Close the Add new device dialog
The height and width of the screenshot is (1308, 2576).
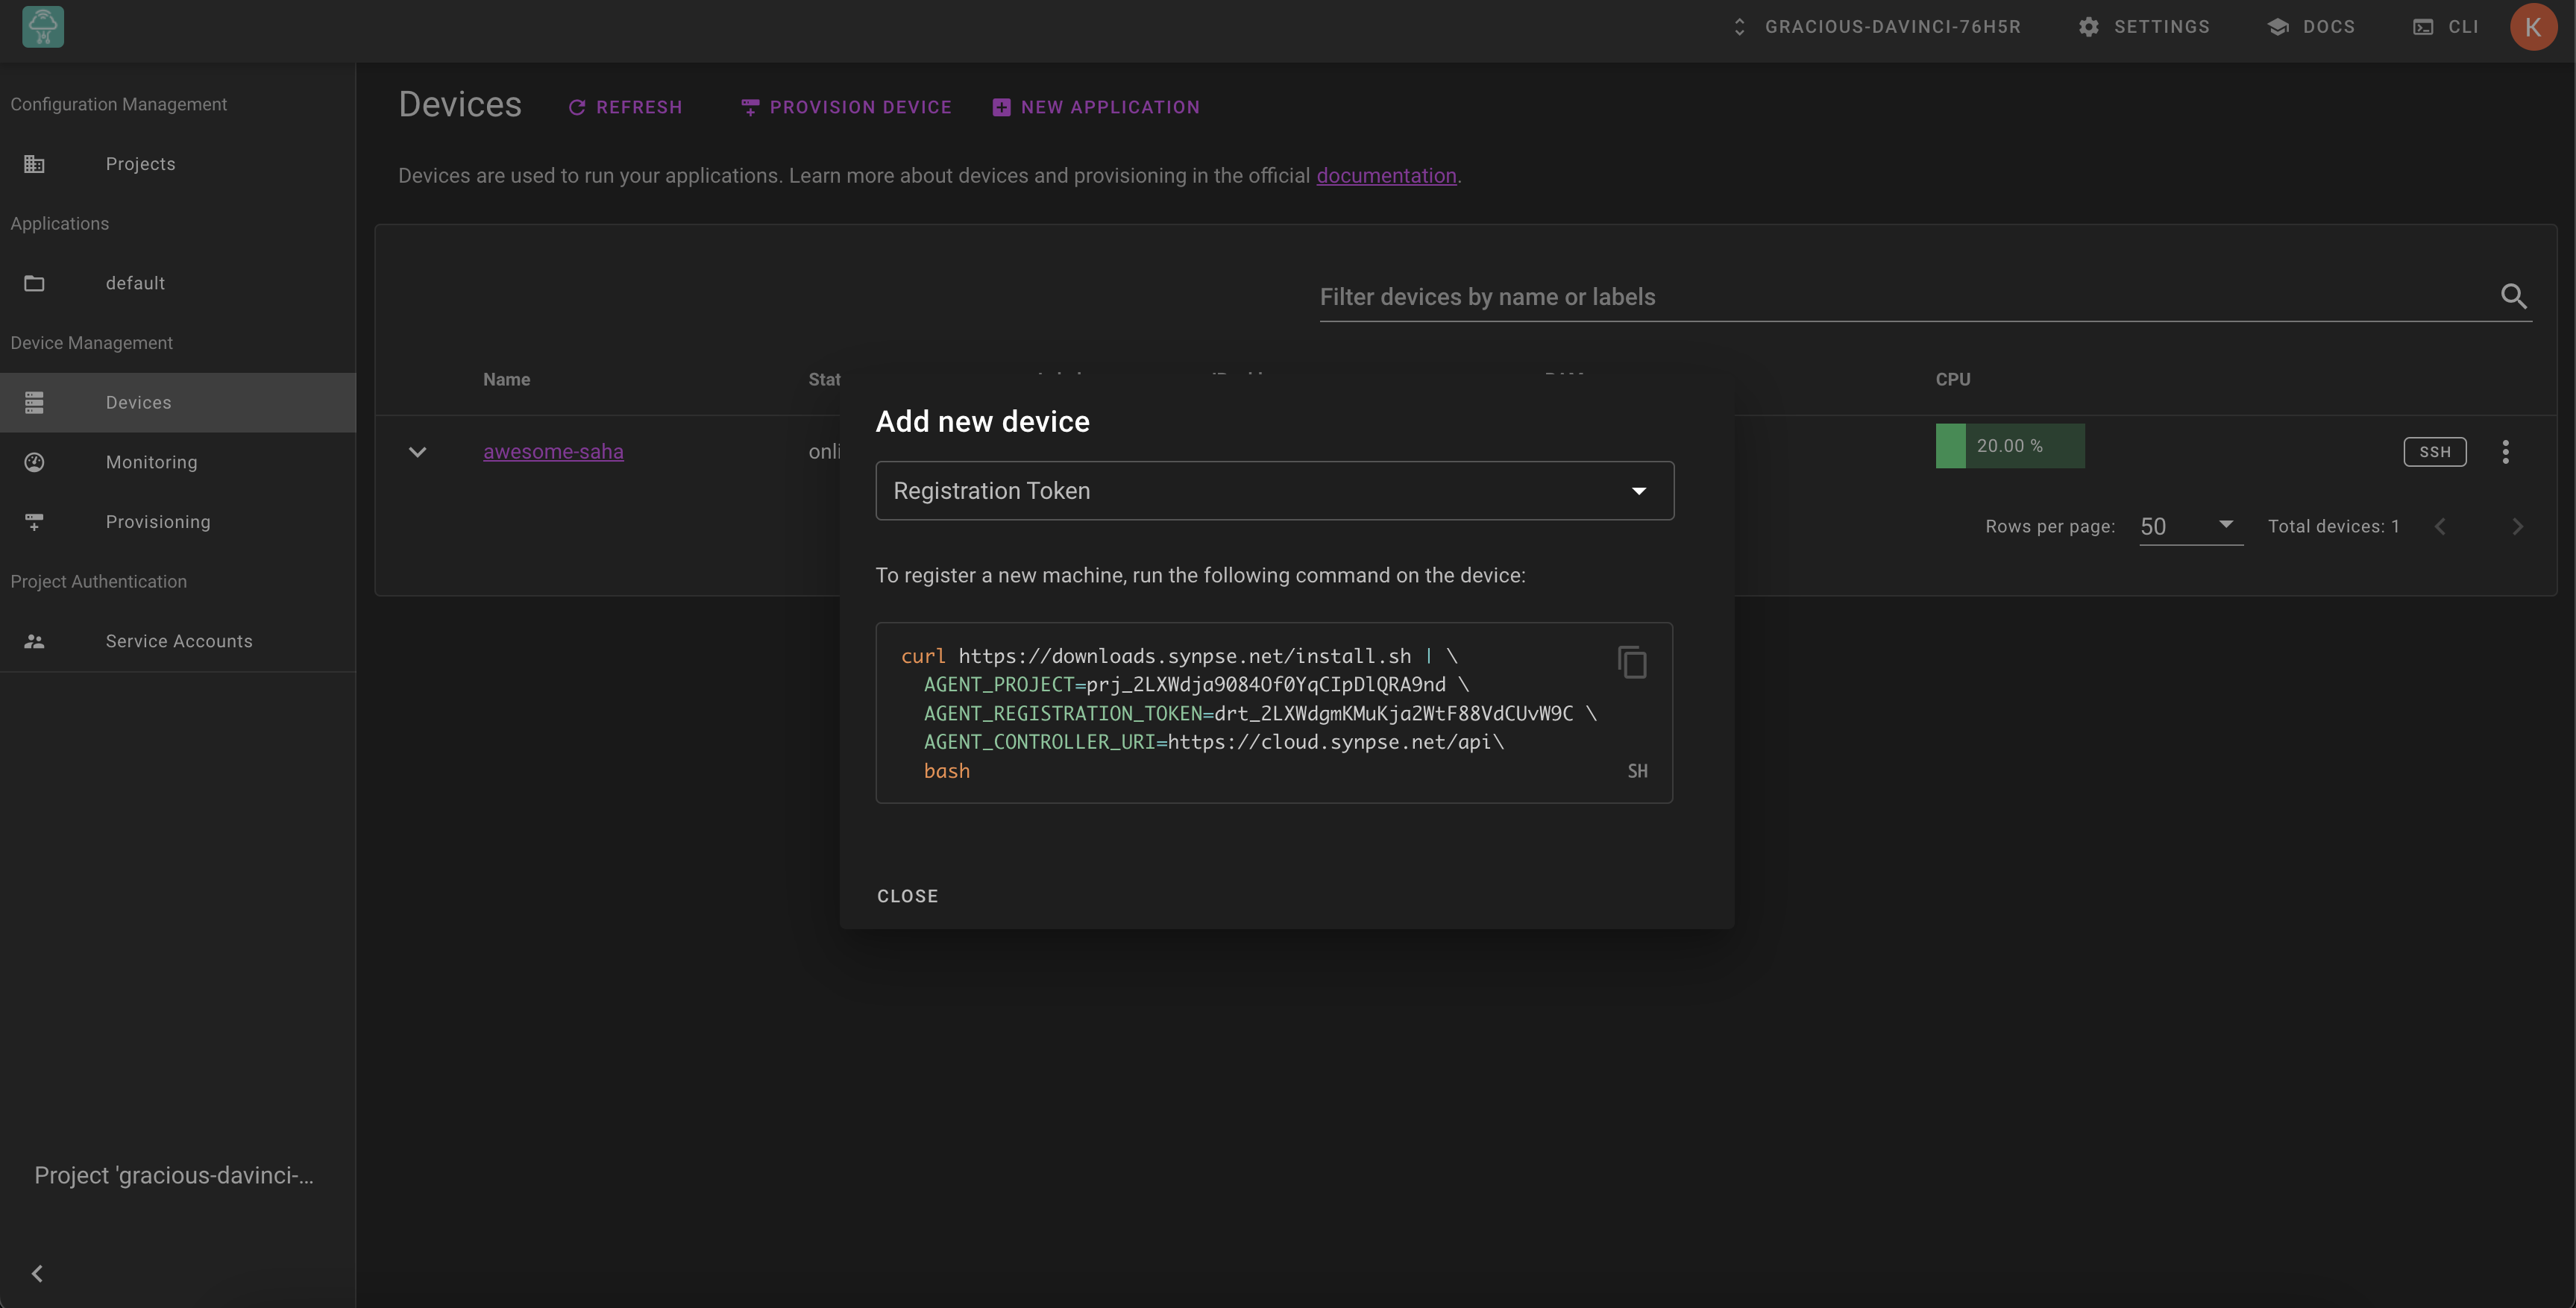(x=907, y=896)
